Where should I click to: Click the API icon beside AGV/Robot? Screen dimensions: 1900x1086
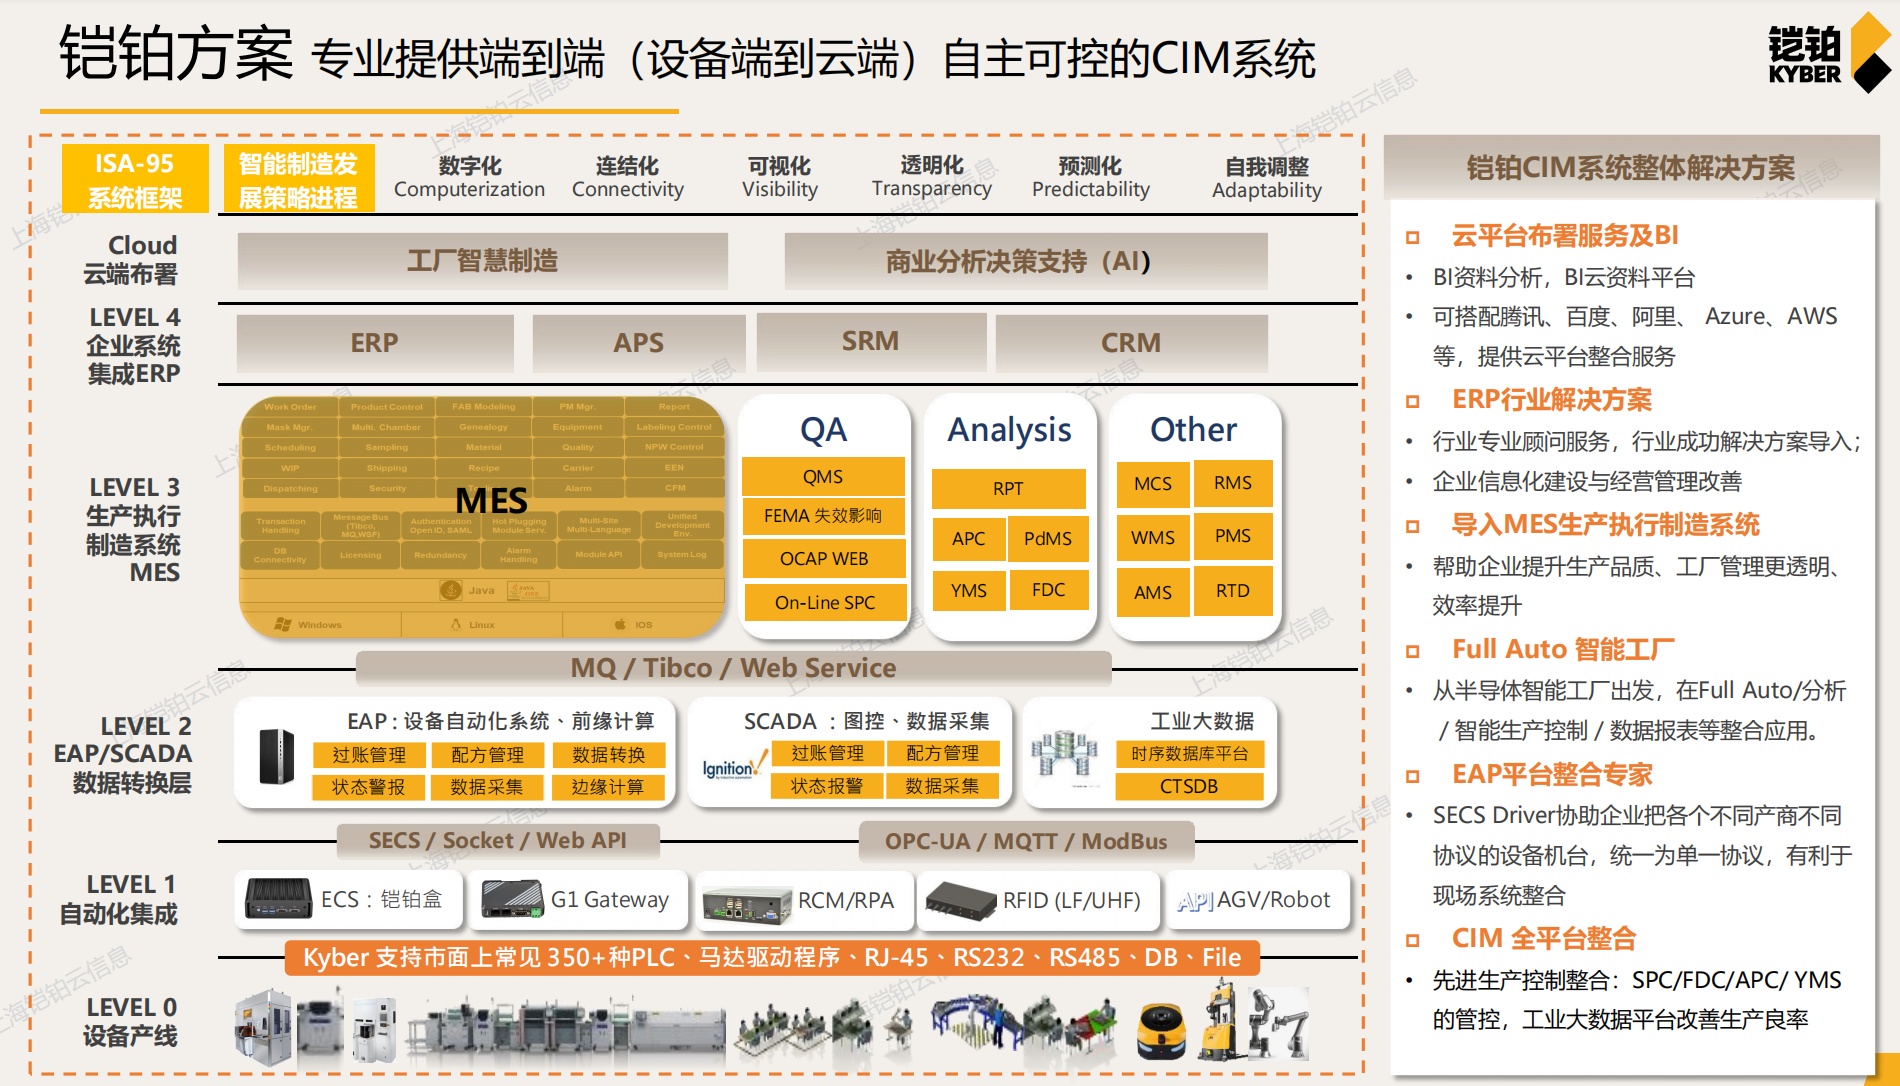tap(1194, 901)
